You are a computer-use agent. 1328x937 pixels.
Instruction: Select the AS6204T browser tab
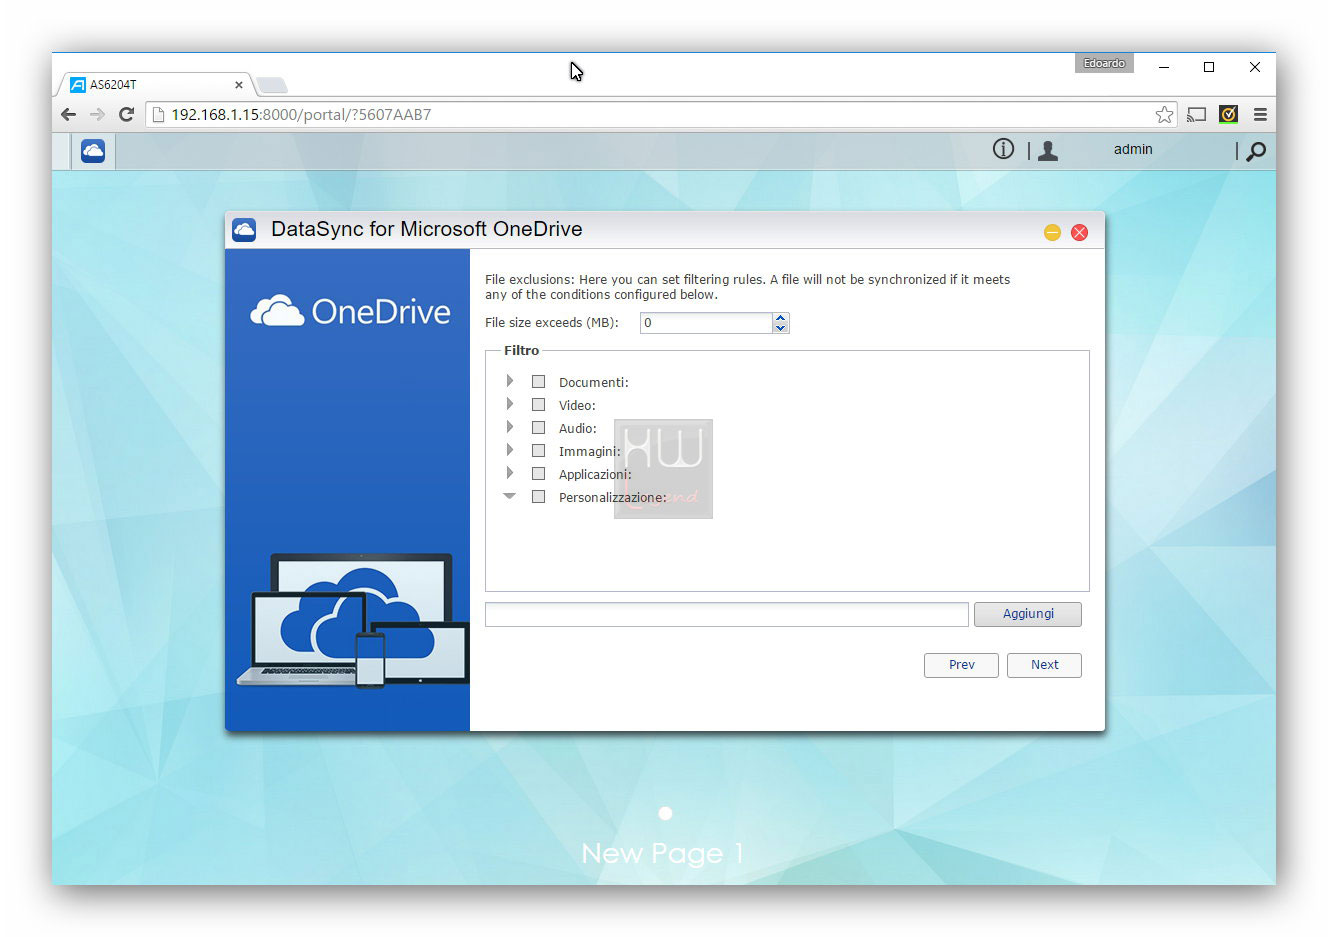point(155,85)
